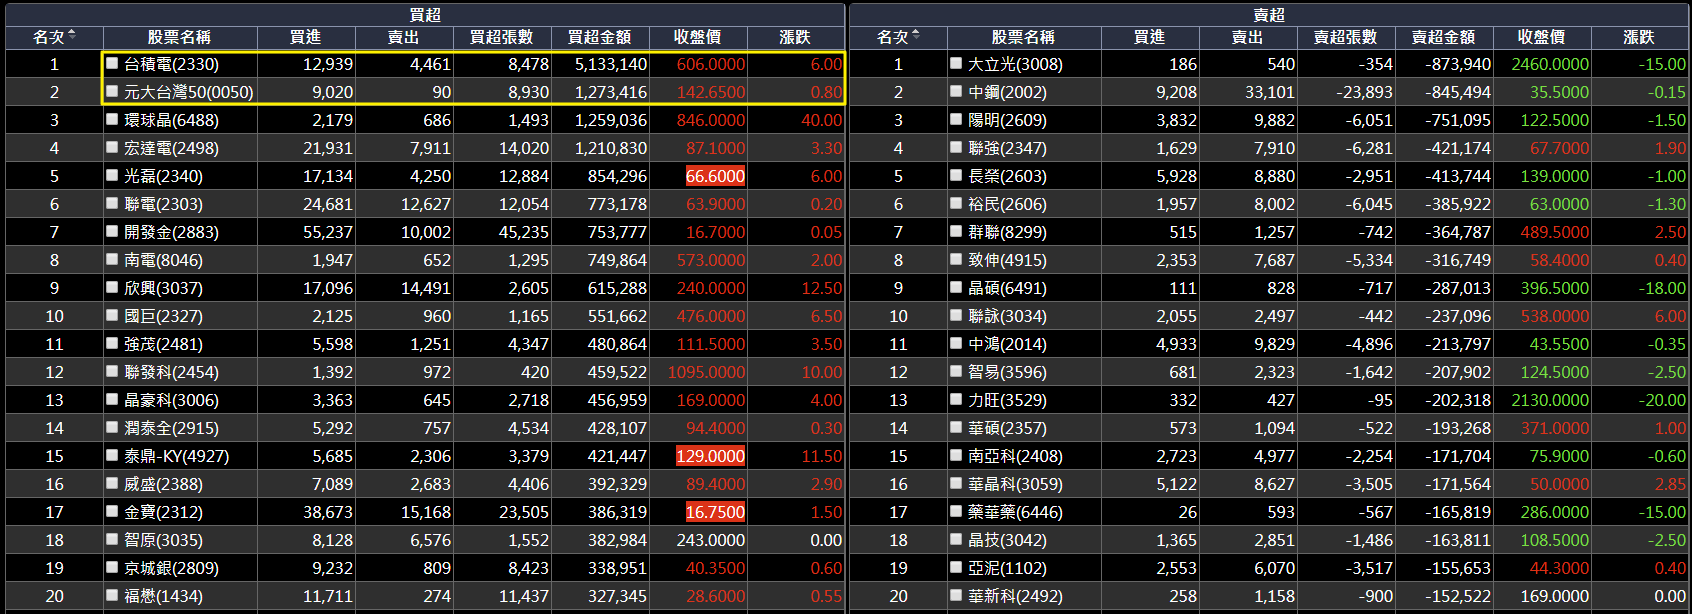This screenshot has width=1692, height=614.
Task: Sort by the 買超金額 column header
Action: click(599, 37)
